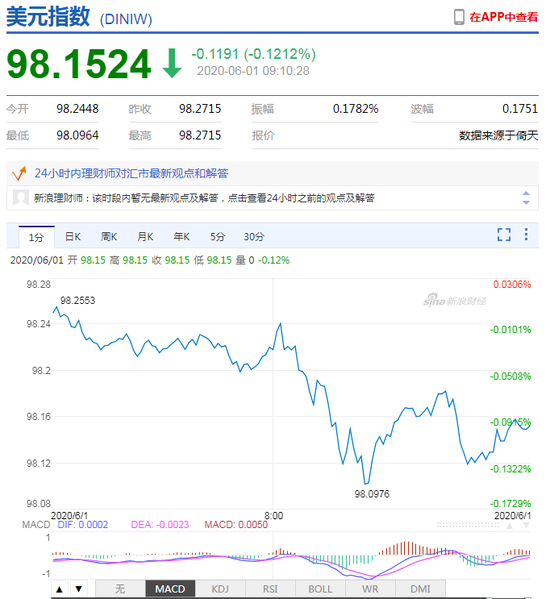550x599 pixels.
Task: Switch to the 5分 chart tab
Action: 218,237
